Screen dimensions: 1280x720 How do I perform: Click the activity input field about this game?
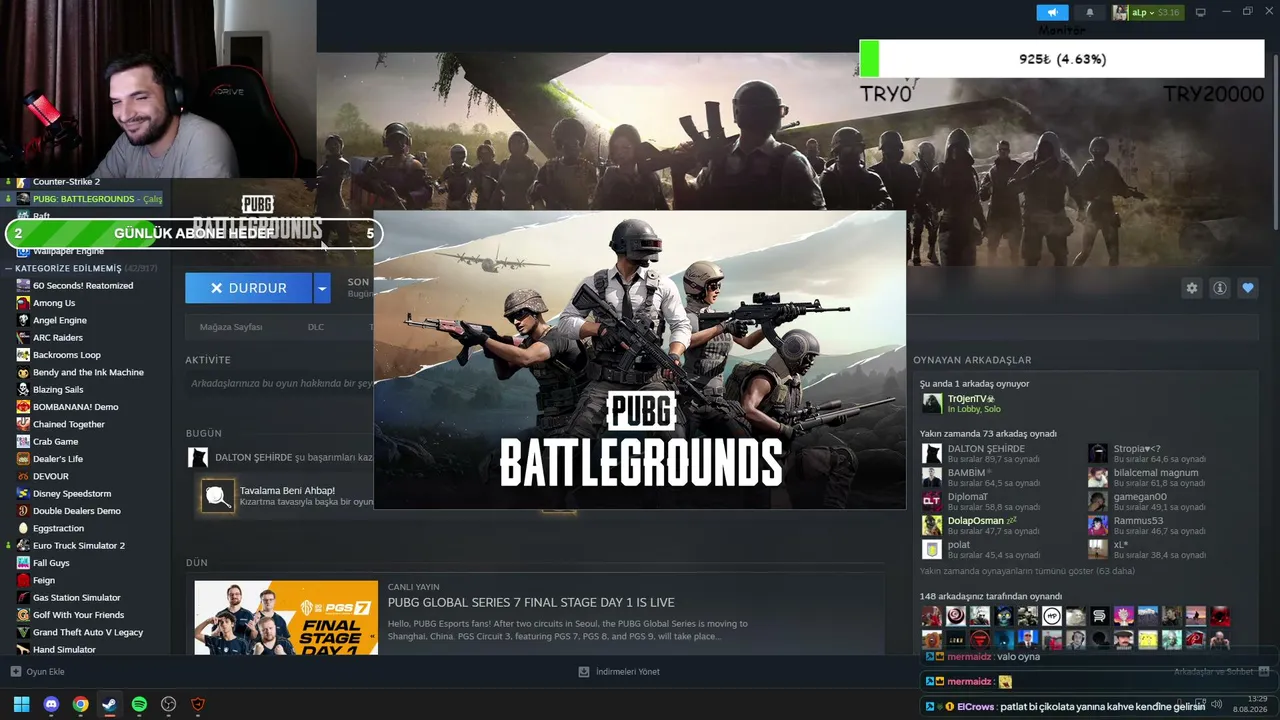(x=280, y=383)
